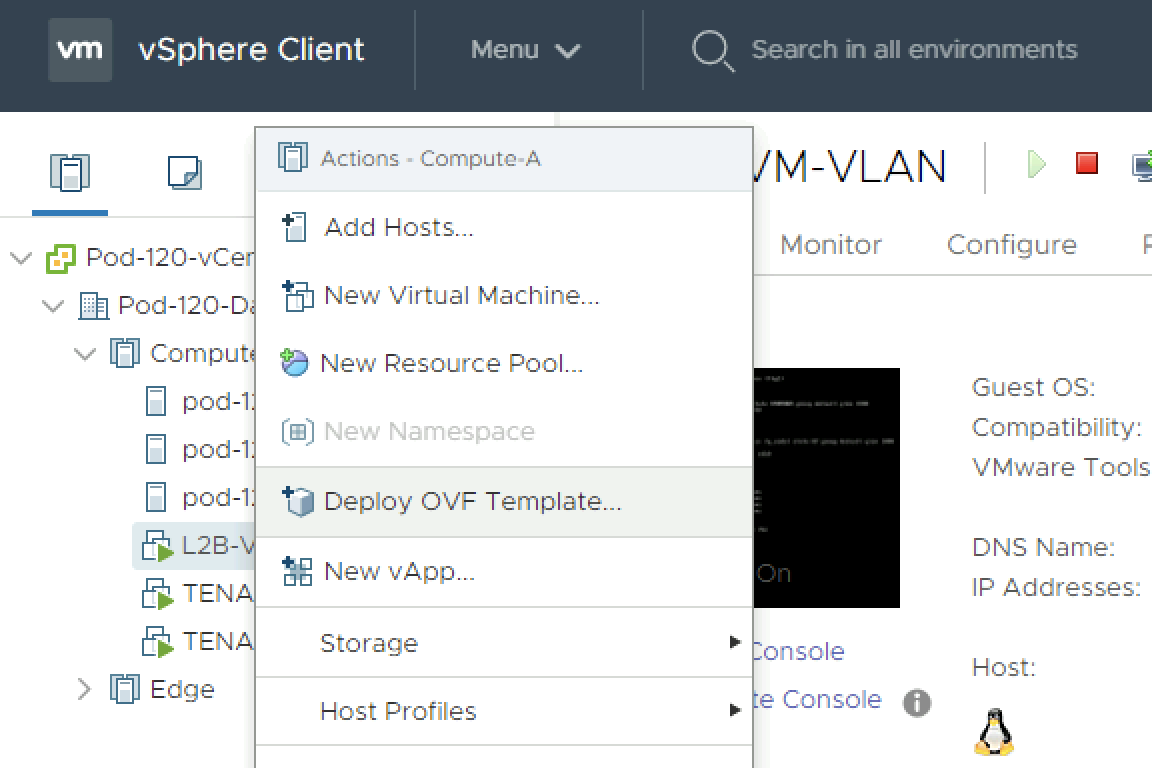Collapse the Pod-120 vCenter tree node
1152x768 pixels.
21,258
